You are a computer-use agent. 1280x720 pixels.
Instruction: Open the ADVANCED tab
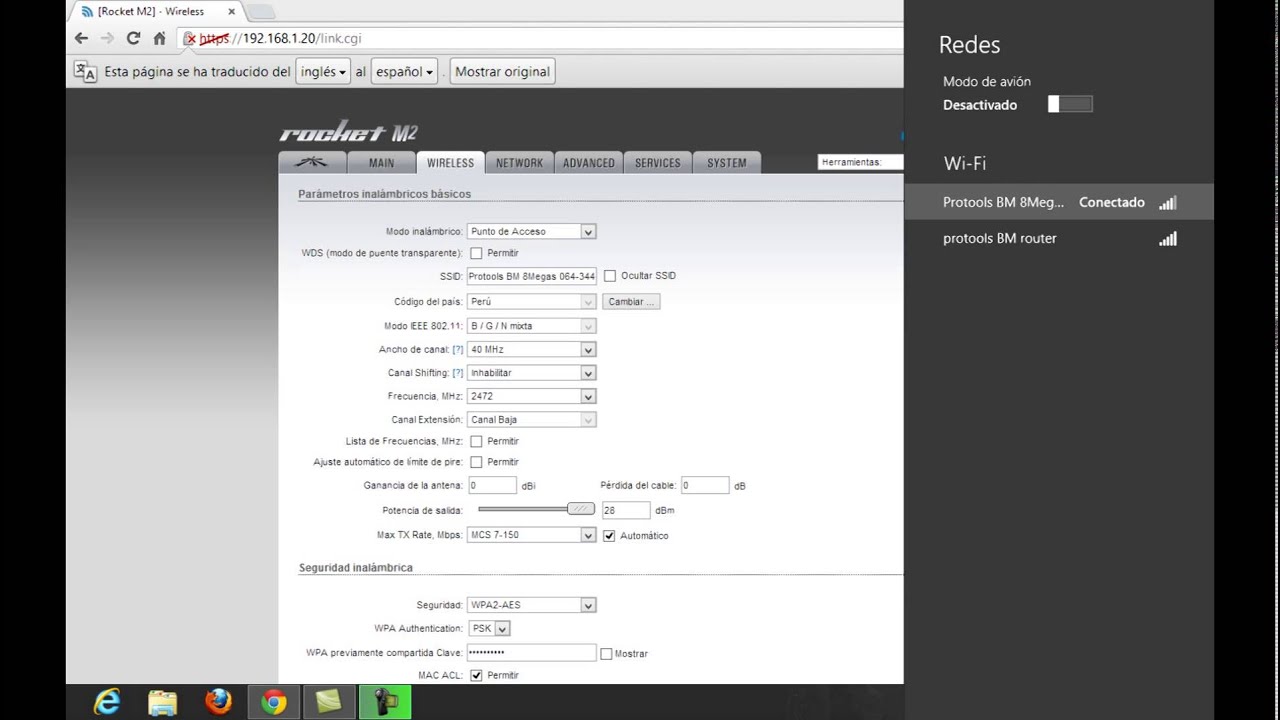589,162
